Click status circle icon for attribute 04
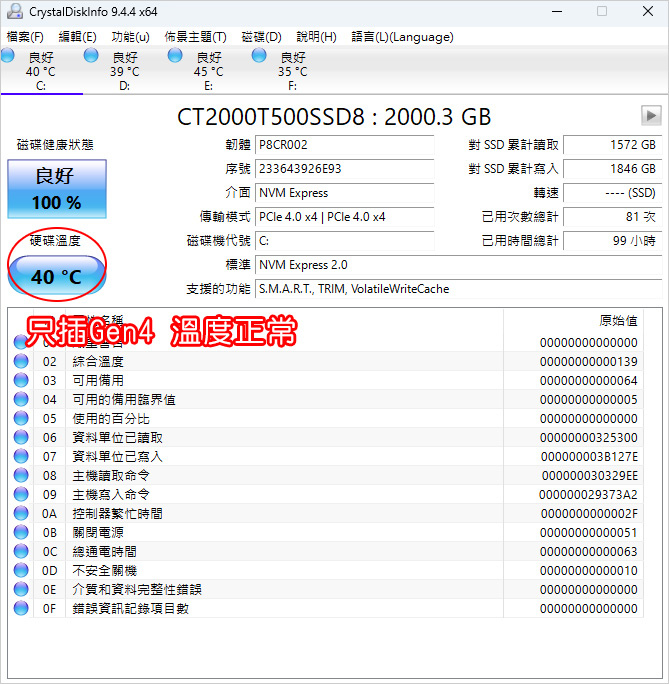This screenshot has width=669, height=684. (x=21, y=399)
